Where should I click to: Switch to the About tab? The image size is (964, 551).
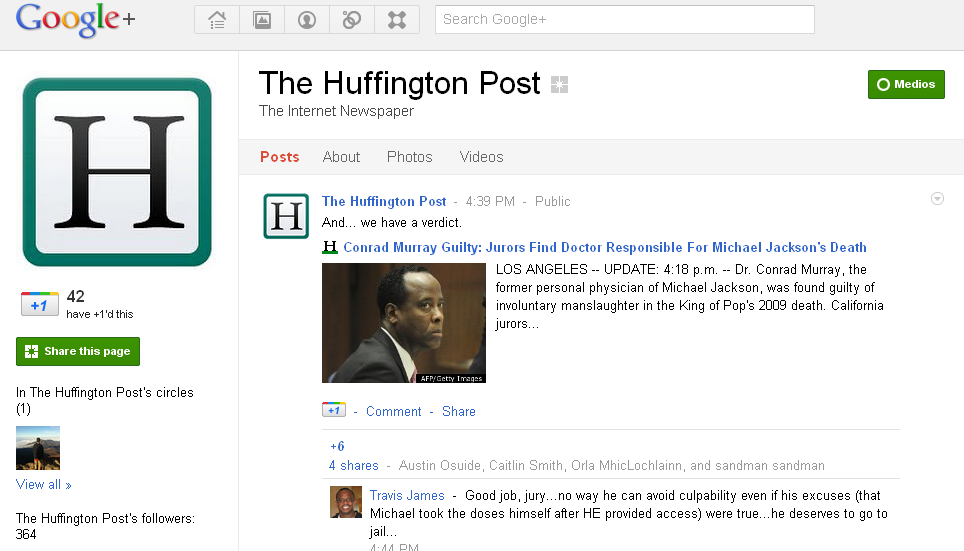[x=341, y=157]
